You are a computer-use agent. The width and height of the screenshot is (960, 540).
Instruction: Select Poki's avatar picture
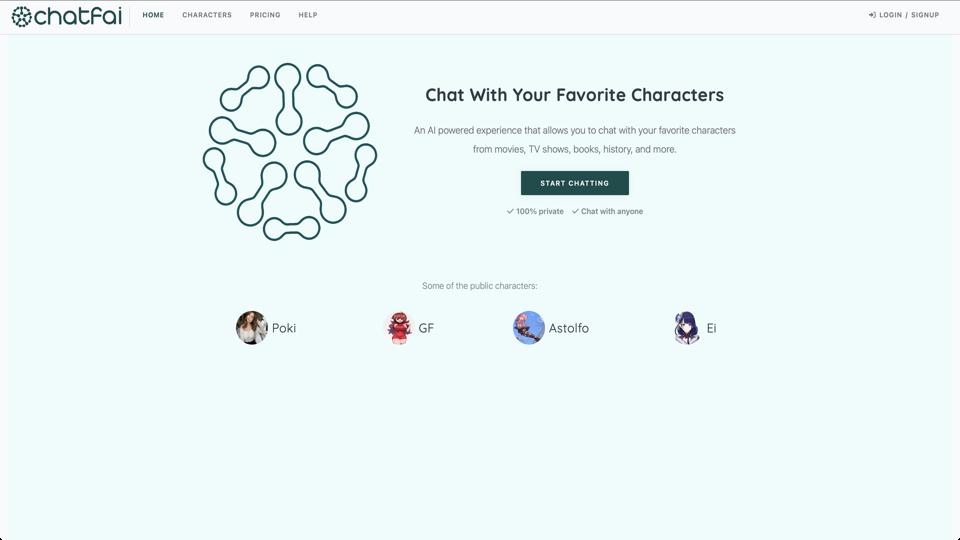point(252,327)
